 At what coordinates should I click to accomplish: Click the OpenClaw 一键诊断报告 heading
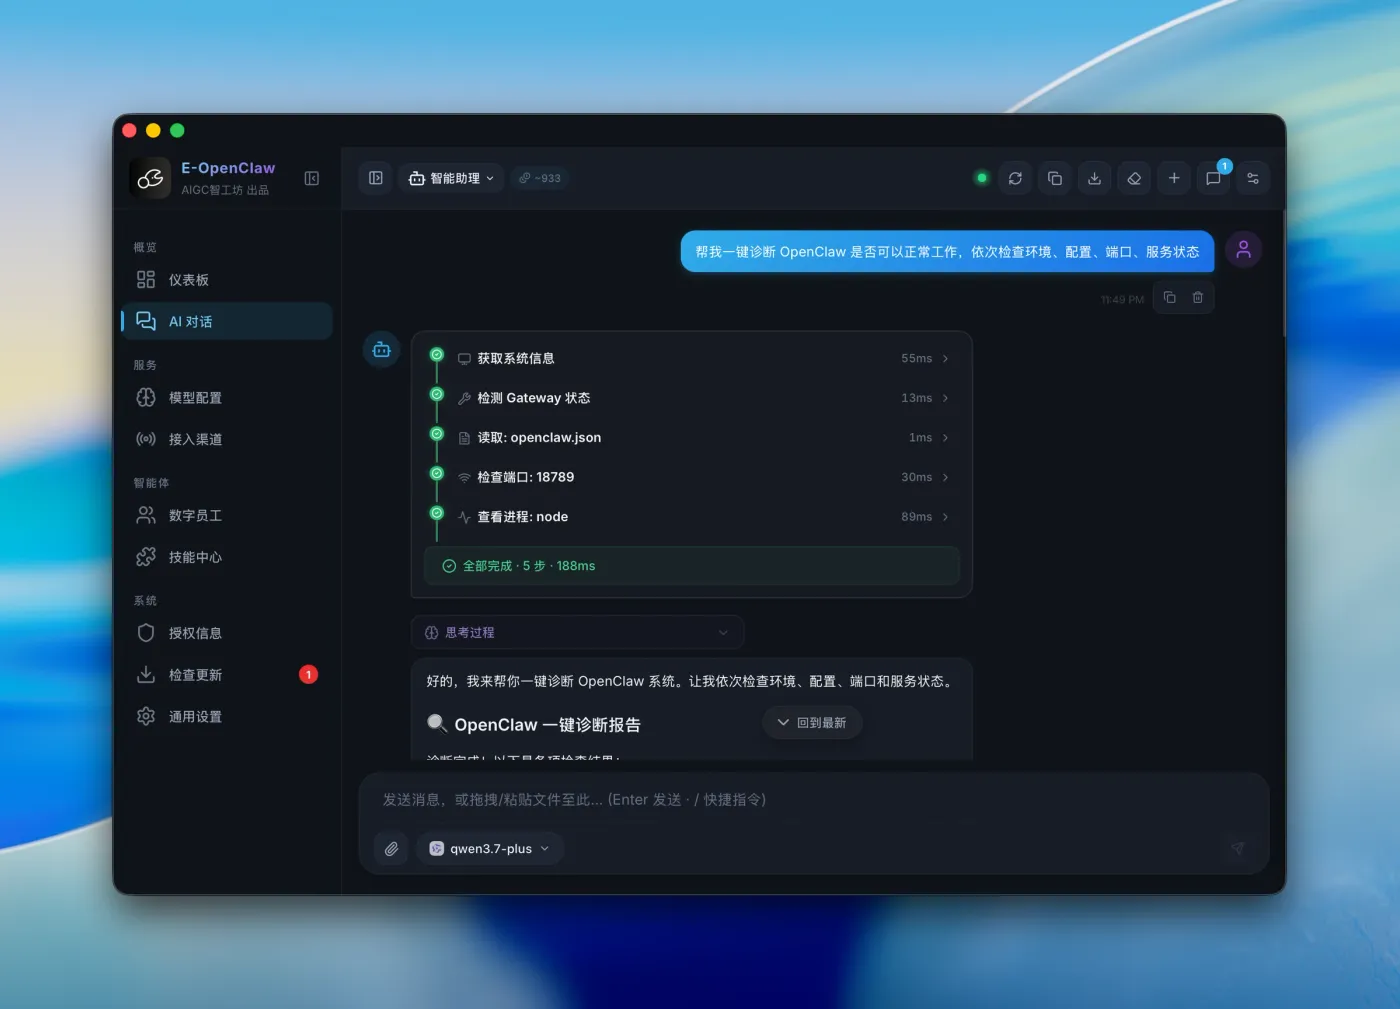pyautogui.click(x=547, y=725)
